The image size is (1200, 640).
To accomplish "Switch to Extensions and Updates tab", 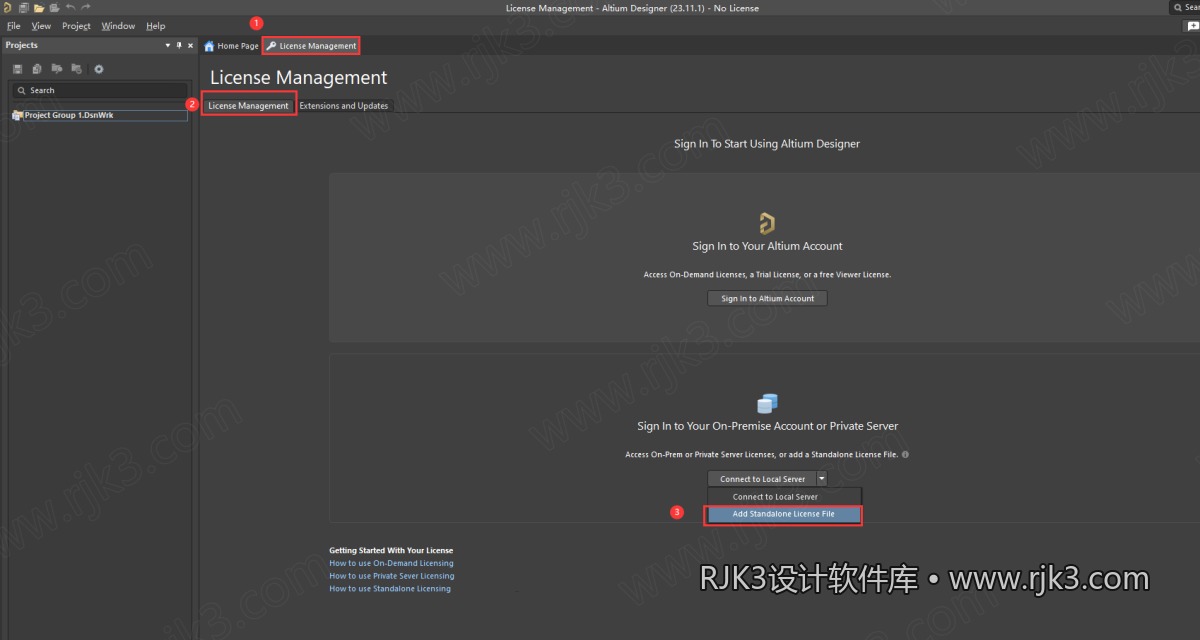I will click(344, 105).
